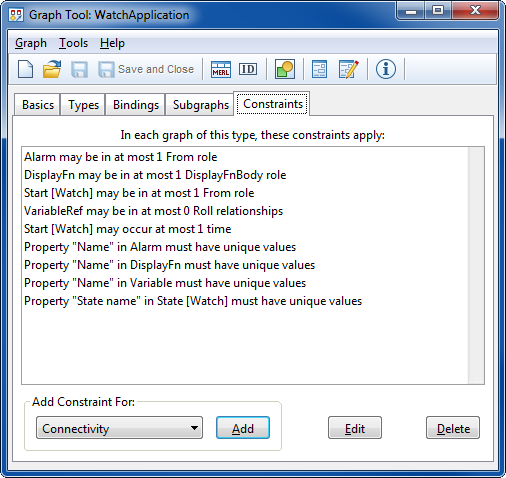The image size is (506, 478).
Task: Switch to the Basics tab
Action: (38, 105)
